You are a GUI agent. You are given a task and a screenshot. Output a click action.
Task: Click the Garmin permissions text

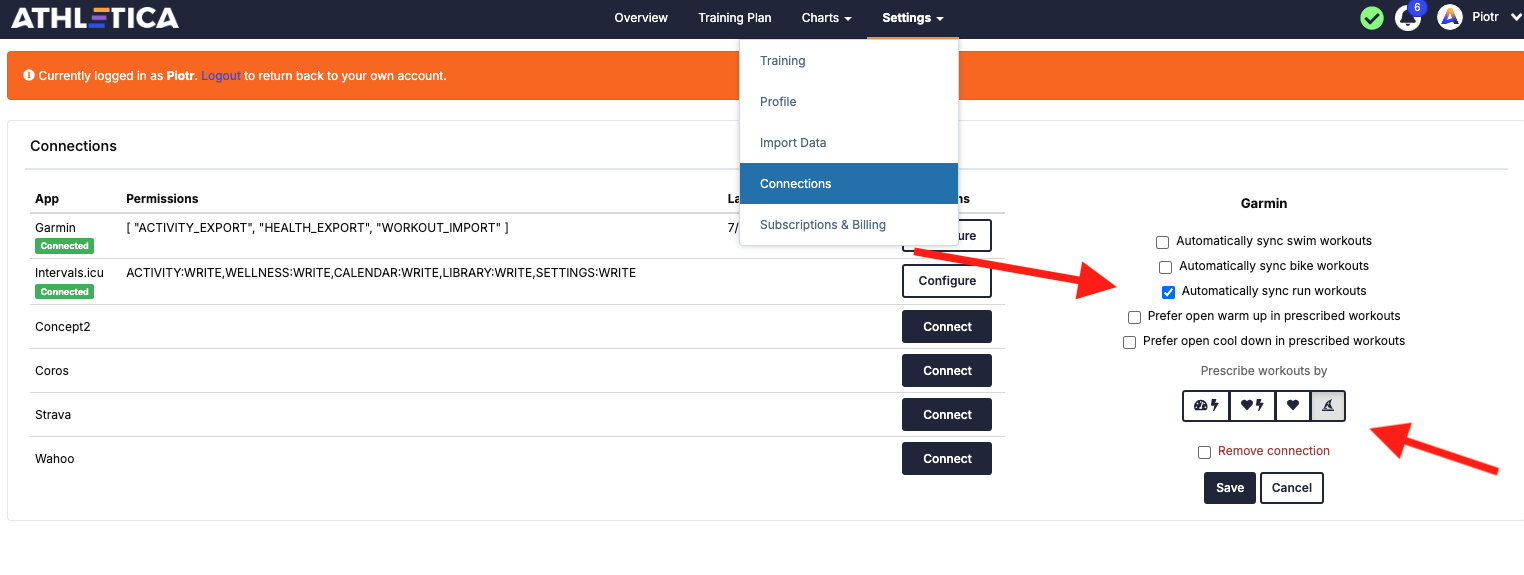[x=318, y=228]
